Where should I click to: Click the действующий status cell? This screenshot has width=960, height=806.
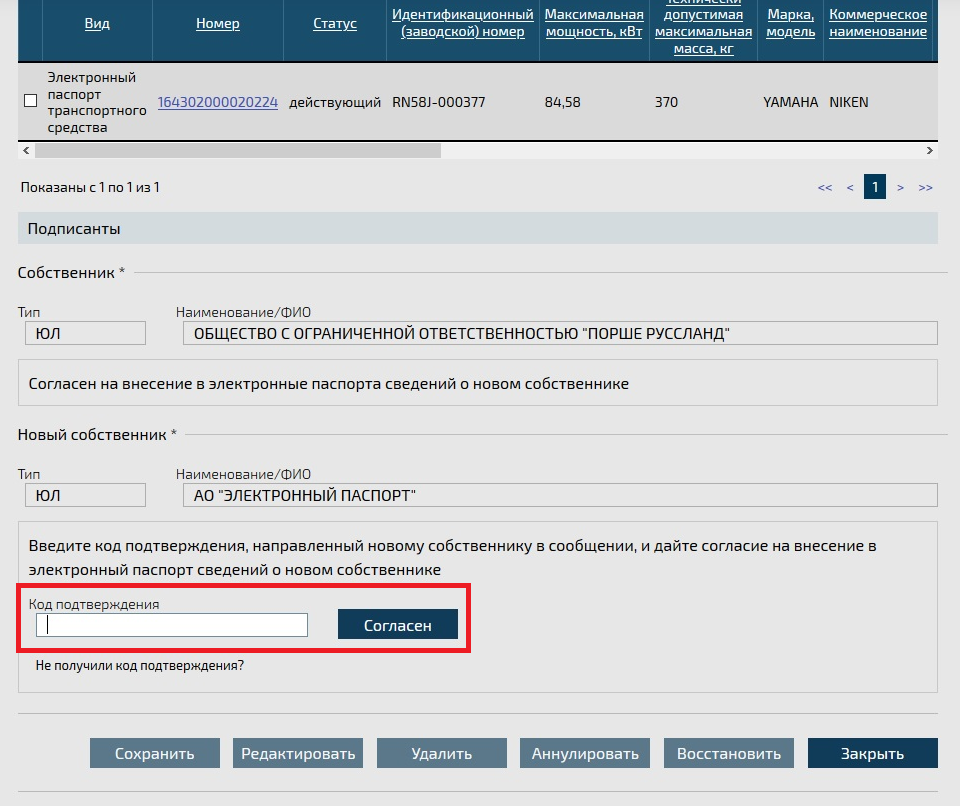coord(335,102)
